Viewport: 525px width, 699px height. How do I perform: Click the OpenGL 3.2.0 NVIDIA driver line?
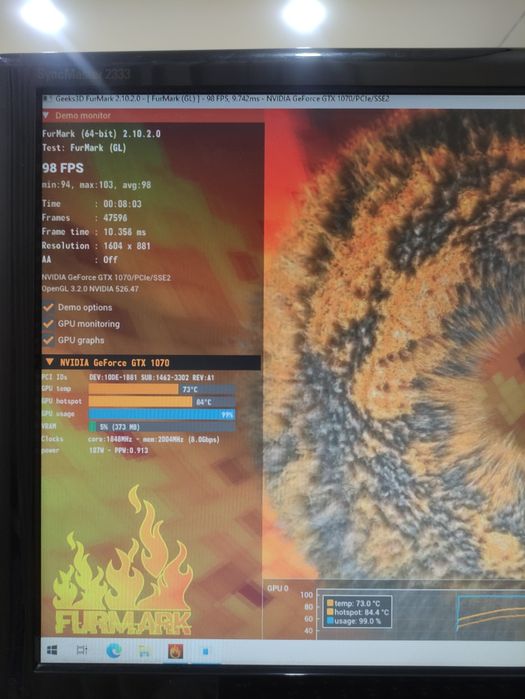[x=90, y=288]
